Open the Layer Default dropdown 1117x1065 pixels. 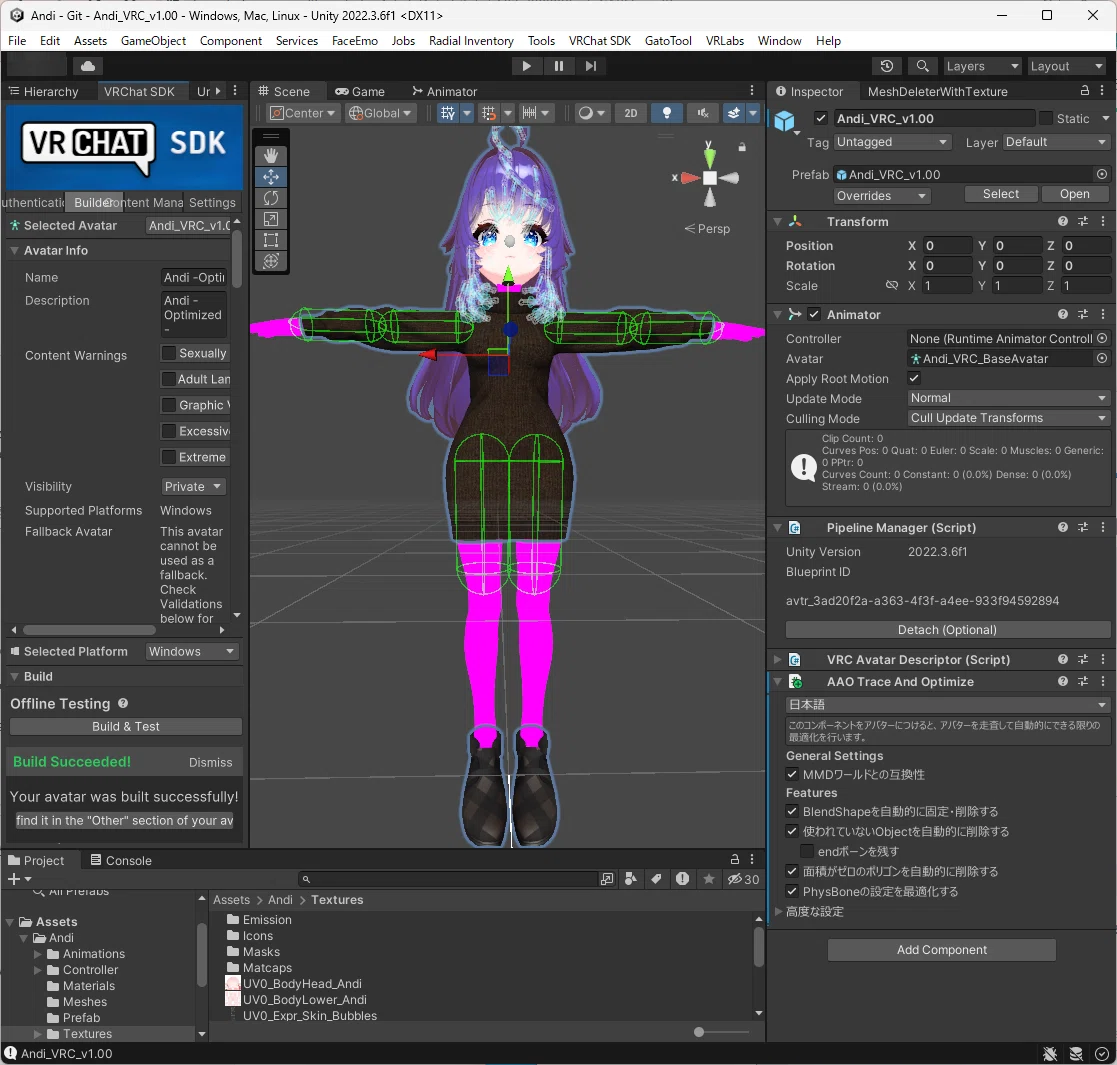tap(1056, 142)
